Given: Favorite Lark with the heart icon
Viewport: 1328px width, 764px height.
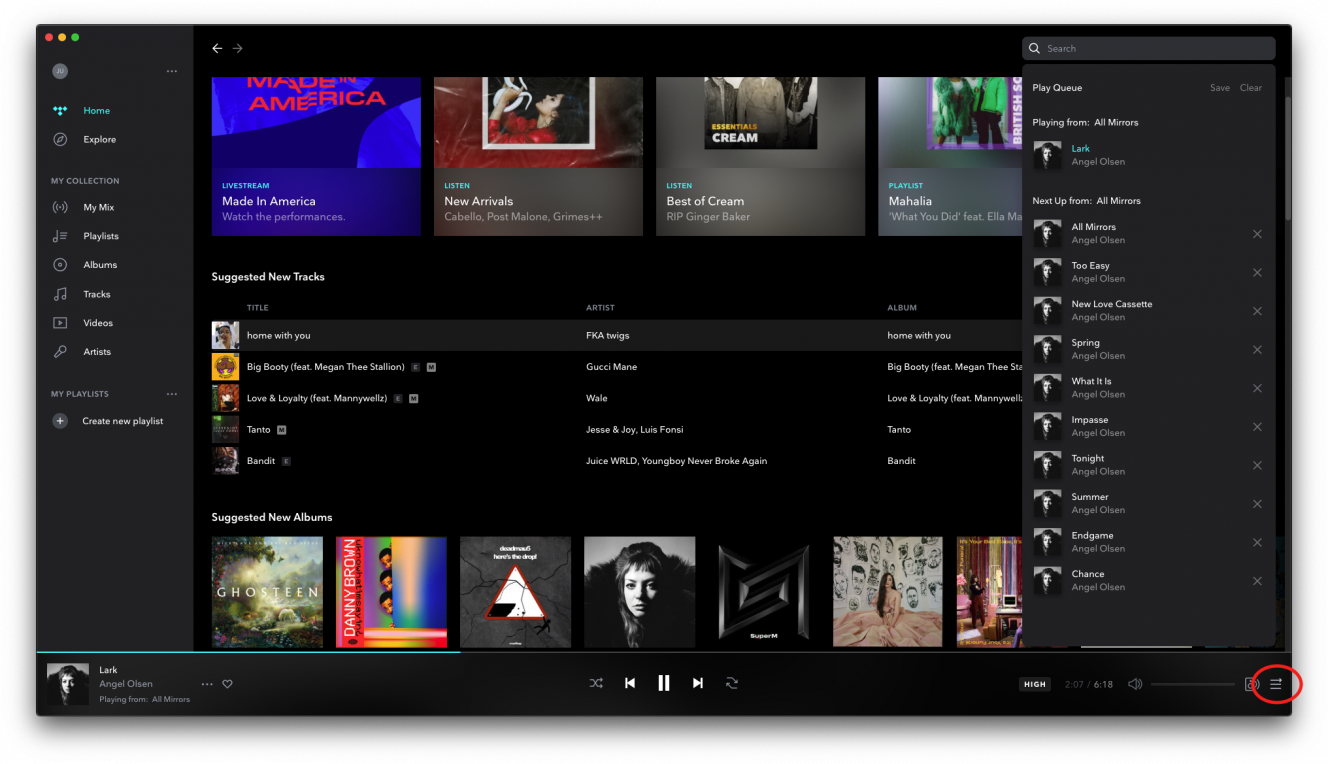Looking at the screenshot, I should [227, 684].
